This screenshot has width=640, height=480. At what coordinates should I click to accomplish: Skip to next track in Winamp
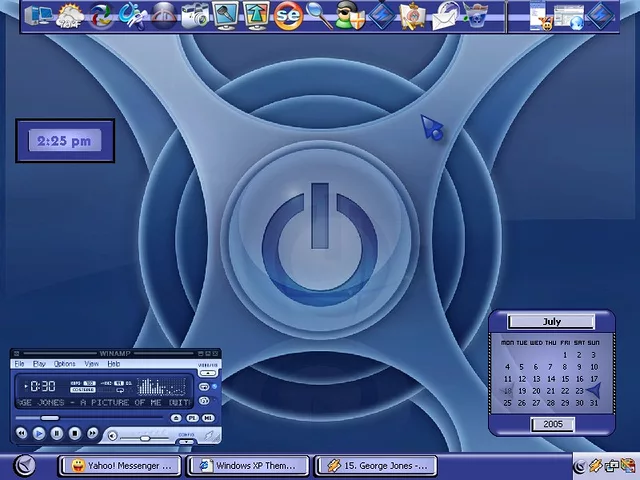tap(93, 434)
